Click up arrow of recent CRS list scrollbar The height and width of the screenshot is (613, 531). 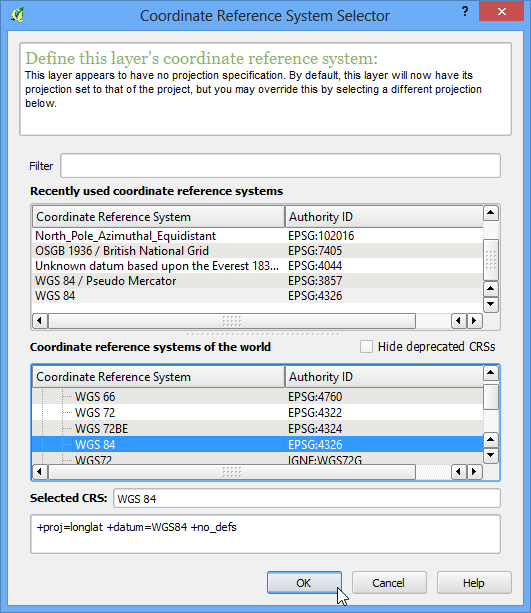pyautogui.click(x=491, y=213)
